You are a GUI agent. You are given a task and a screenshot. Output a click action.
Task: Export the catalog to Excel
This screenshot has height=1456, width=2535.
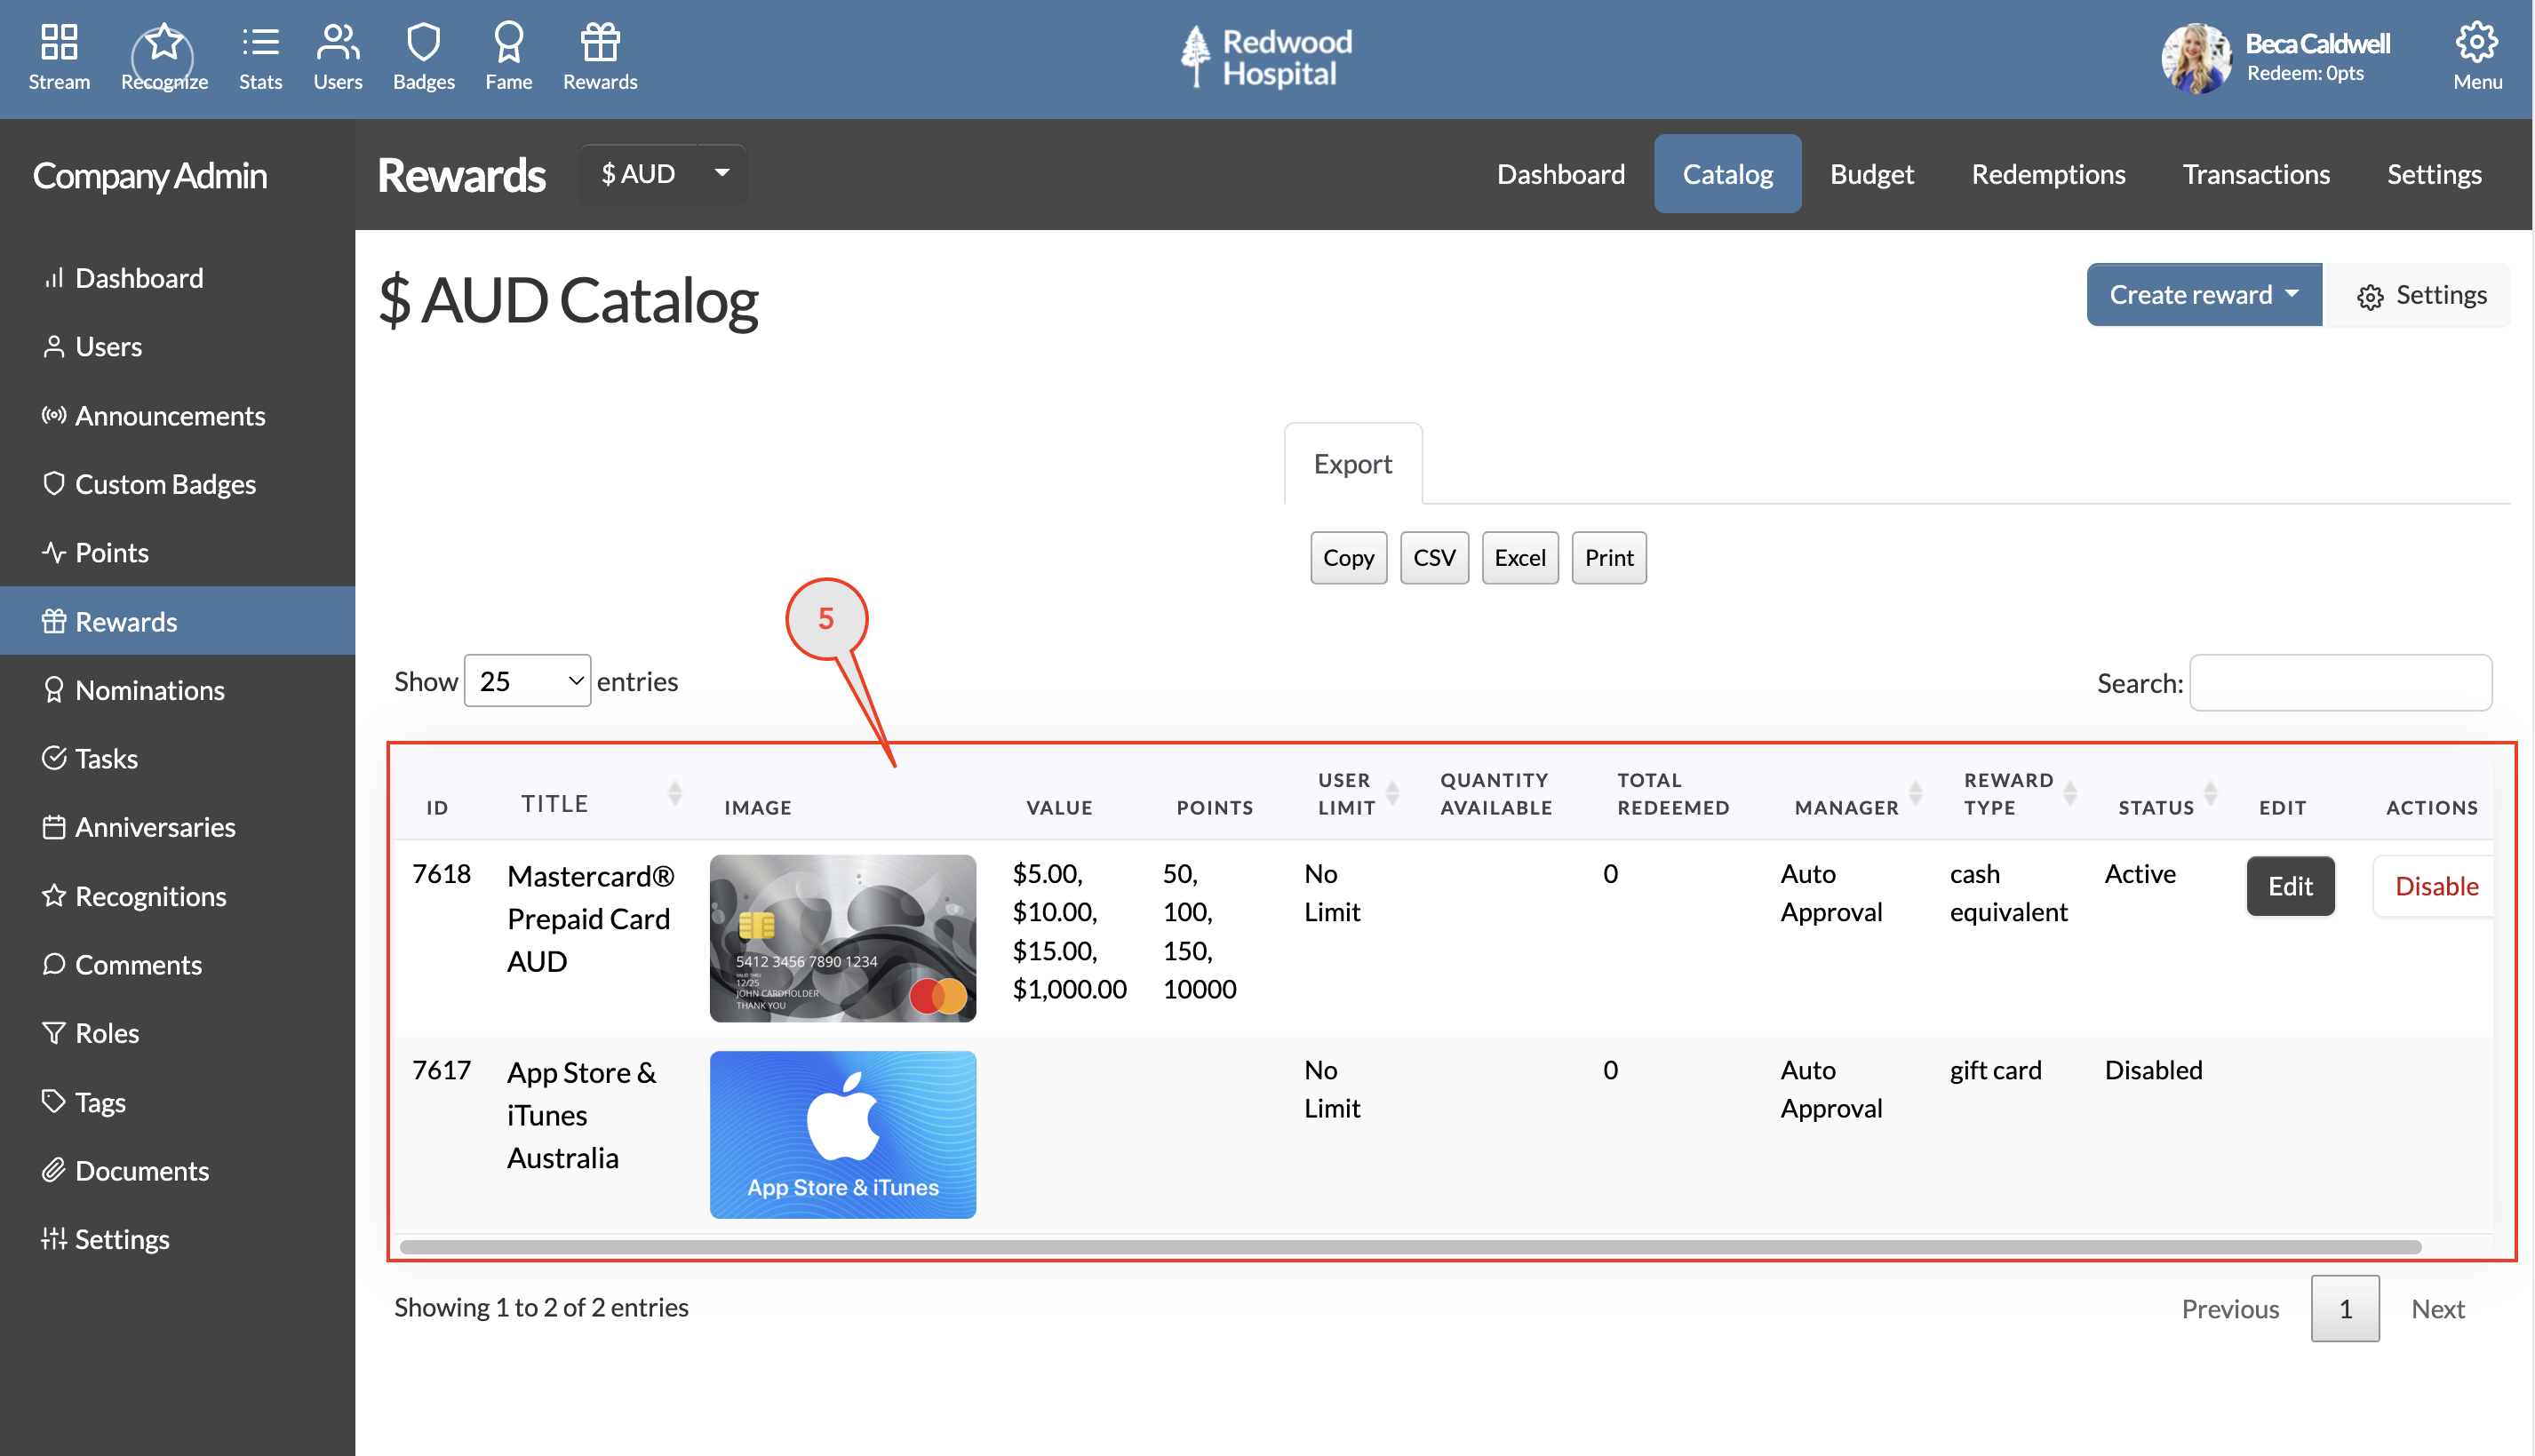[1519, 558]
